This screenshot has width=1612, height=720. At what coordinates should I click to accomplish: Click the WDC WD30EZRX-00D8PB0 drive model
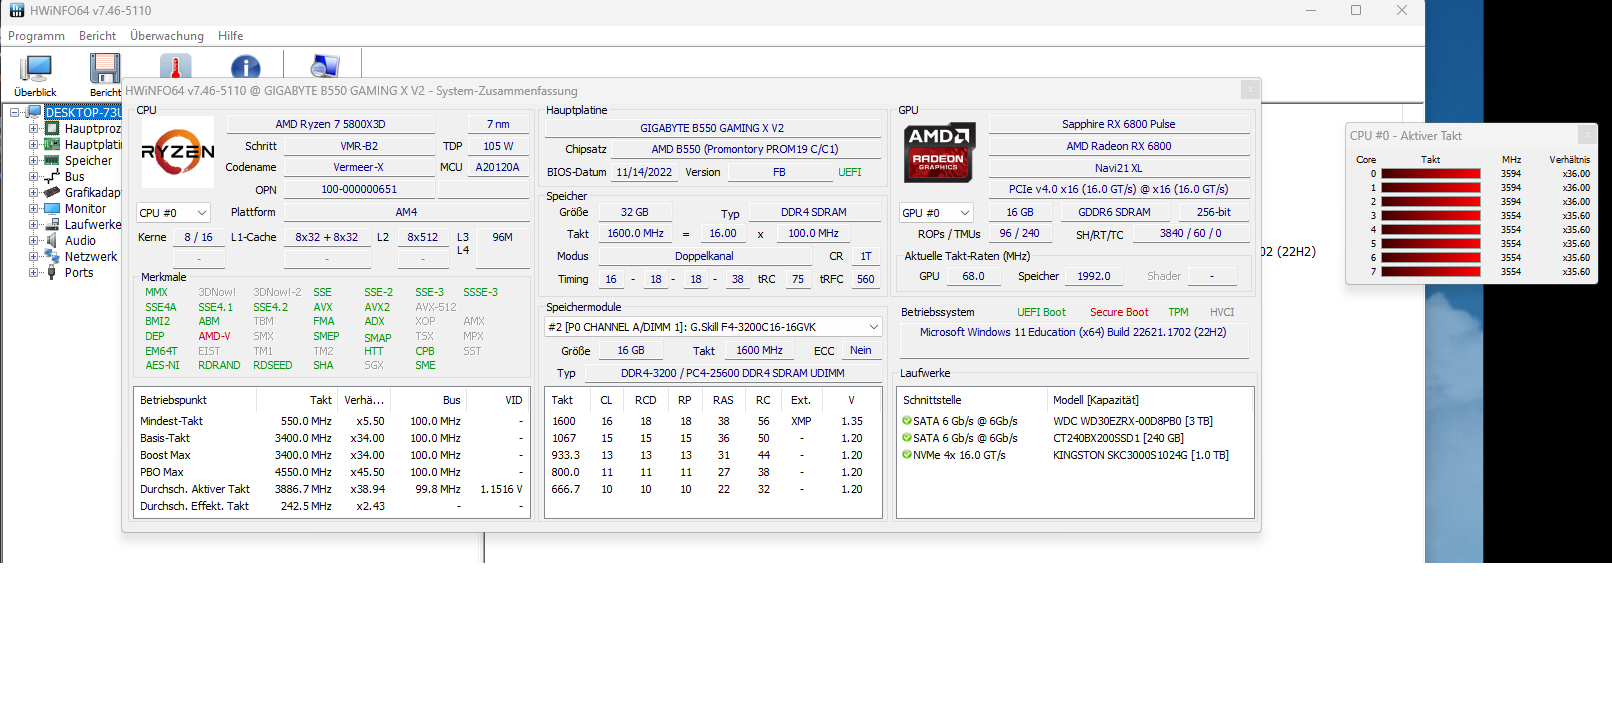tap(1133, 421)
